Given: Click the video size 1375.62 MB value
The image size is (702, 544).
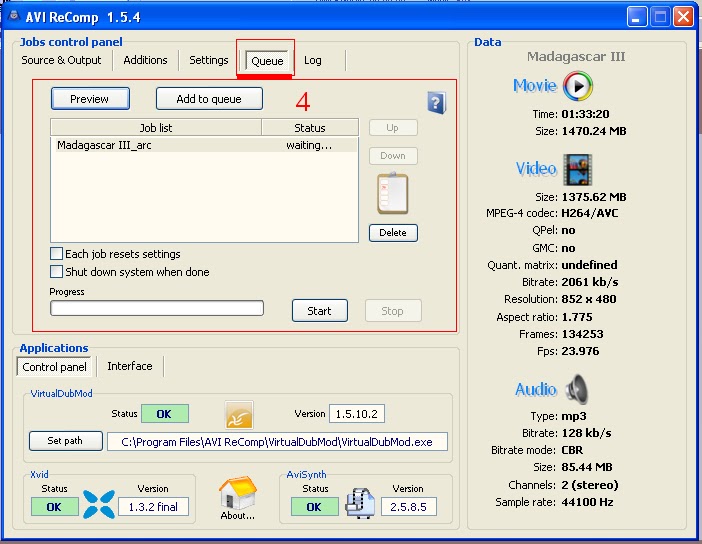Looking at the screenshot, I should coord(594,197).
